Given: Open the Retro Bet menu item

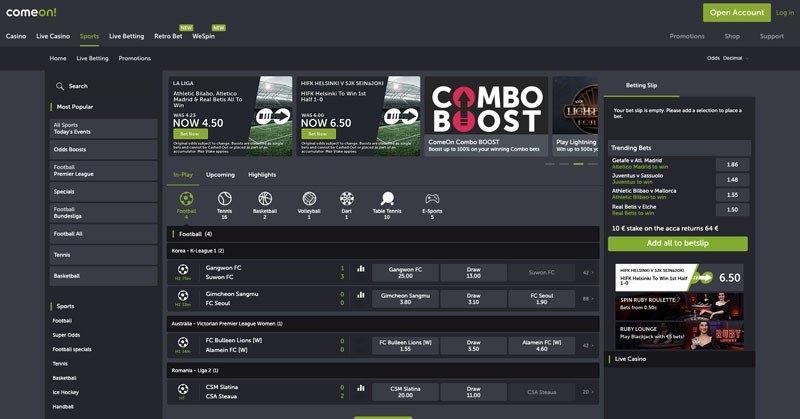Looking at the screenshot, I should pyautogui.click(x=168, y=36).
